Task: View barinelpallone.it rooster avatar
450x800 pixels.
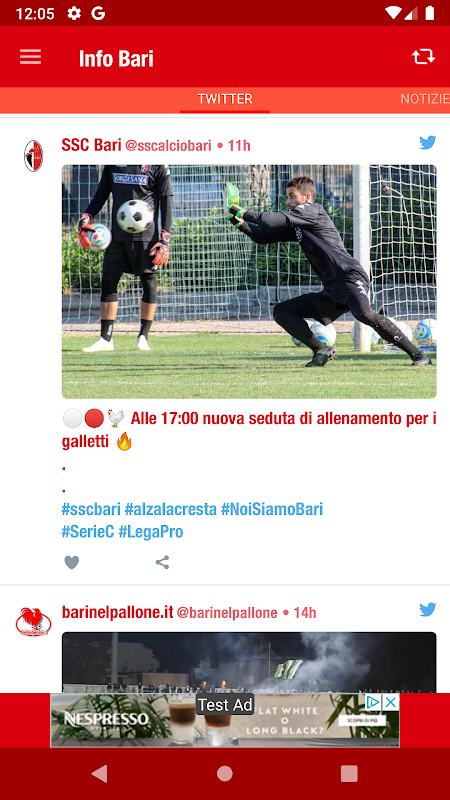Action: pyautogui.click(x=34, y=621)
